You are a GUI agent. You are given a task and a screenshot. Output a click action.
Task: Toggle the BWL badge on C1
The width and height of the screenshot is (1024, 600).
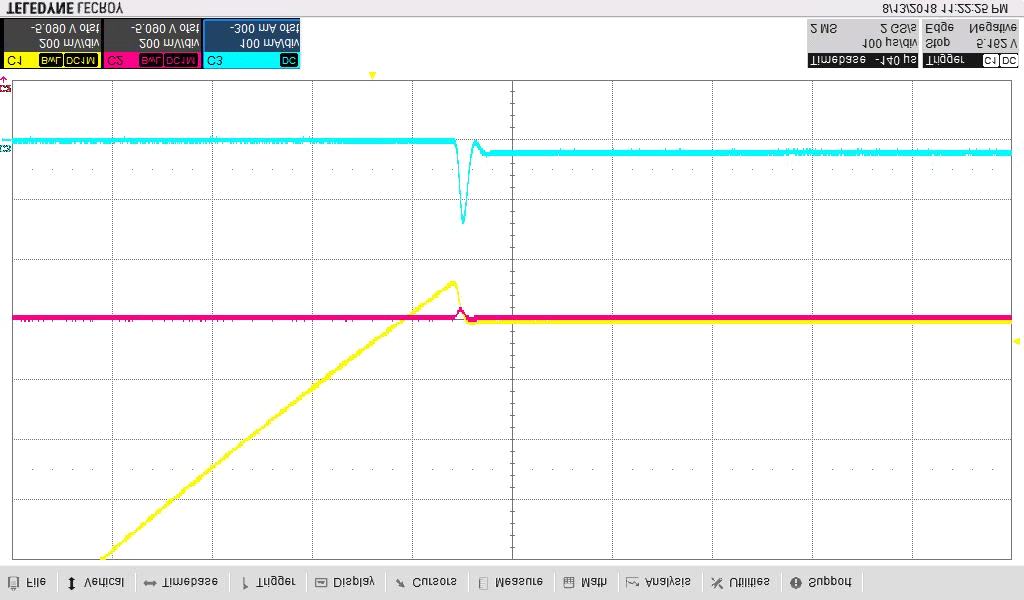click(49, 61)
